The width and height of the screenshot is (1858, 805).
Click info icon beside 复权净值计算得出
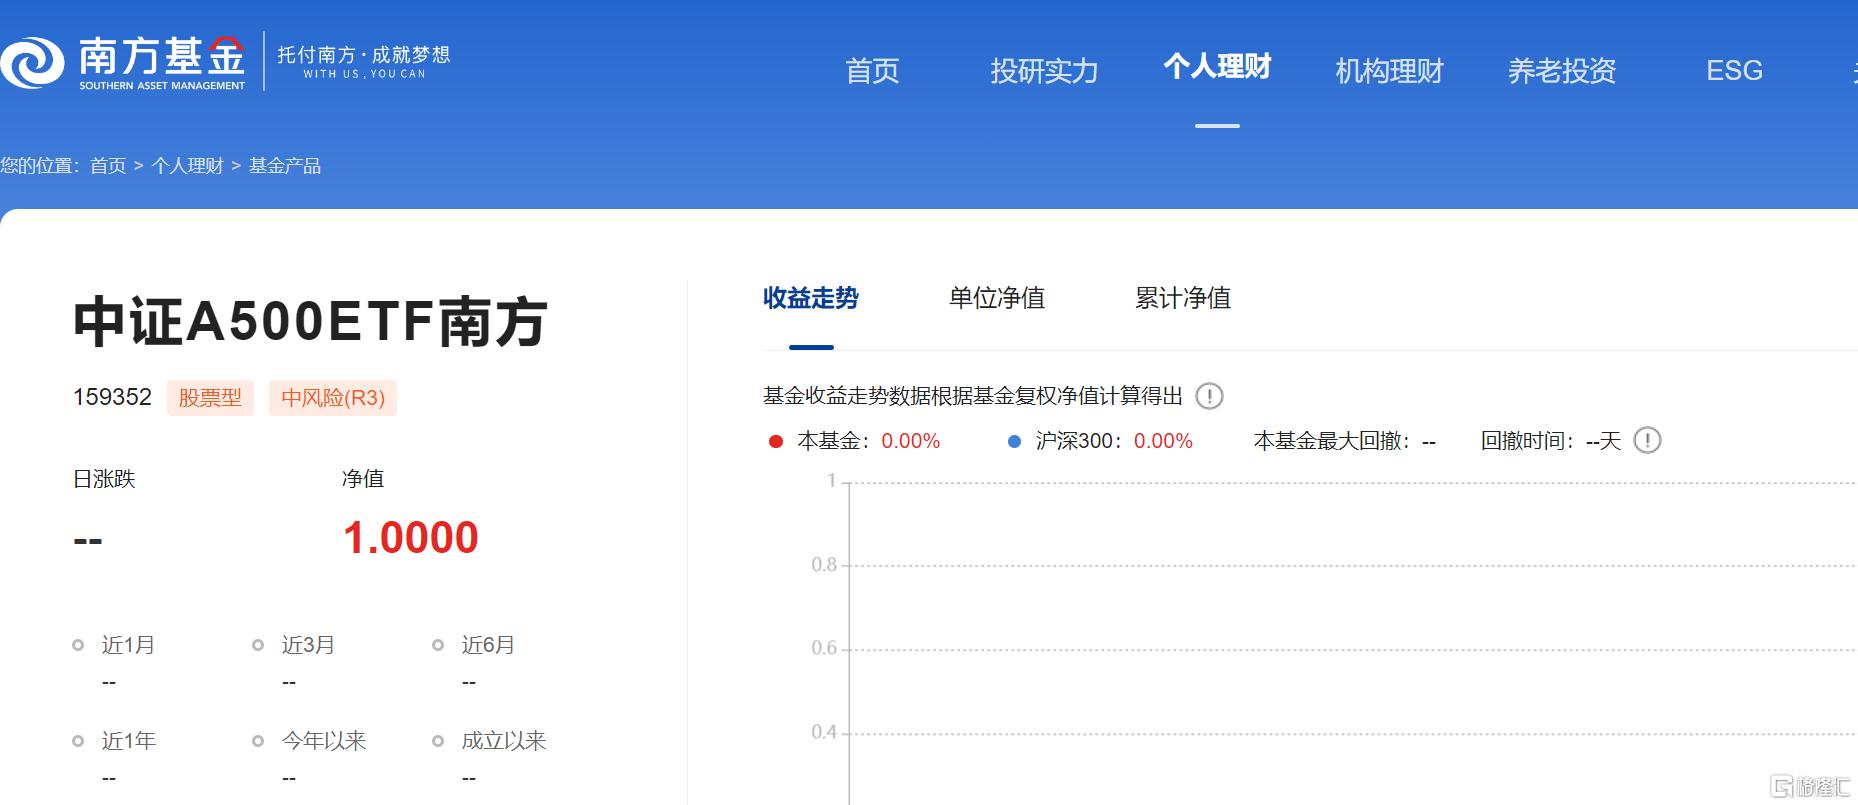point(1209,396)
